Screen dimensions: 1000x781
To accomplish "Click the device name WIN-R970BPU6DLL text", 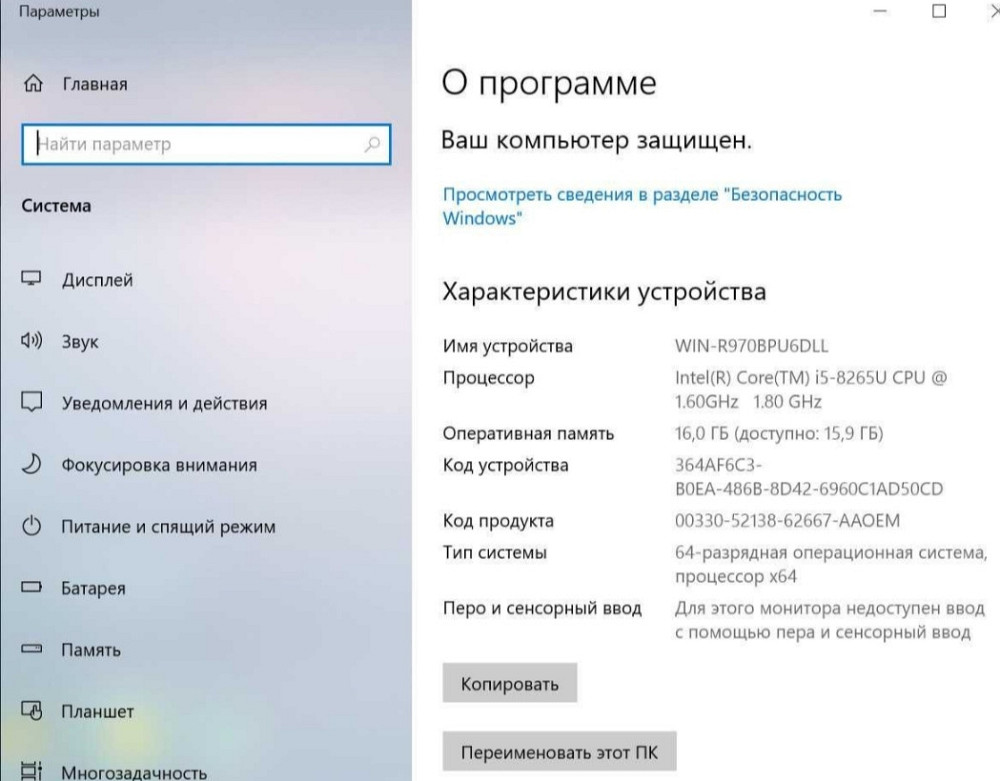I will tap(752, 347).
